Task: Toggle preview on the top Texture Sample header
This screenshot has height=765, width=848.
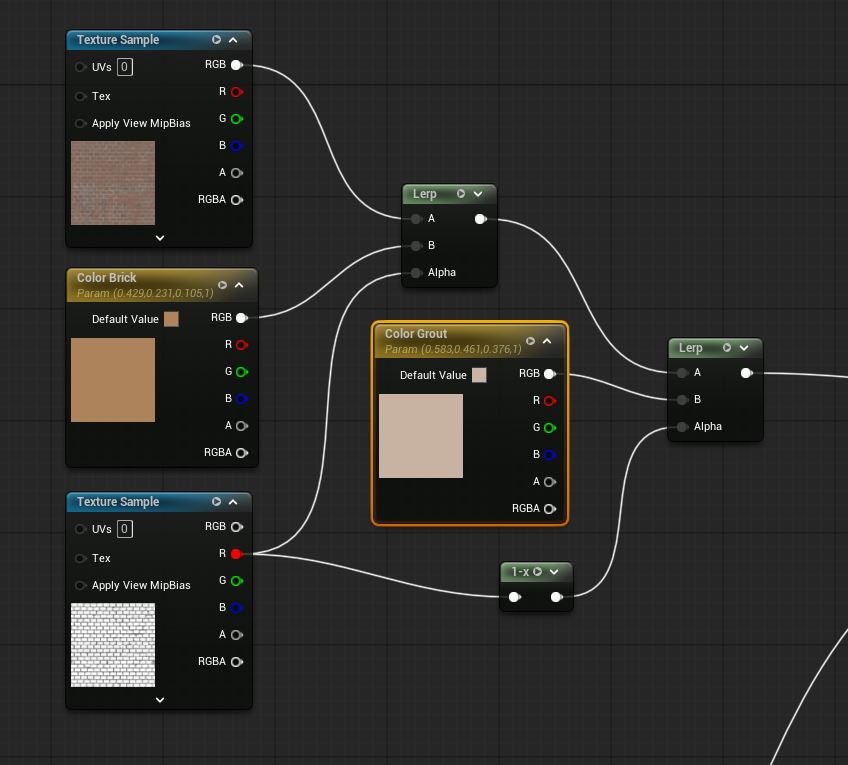Action: click(x=216, y=40)
